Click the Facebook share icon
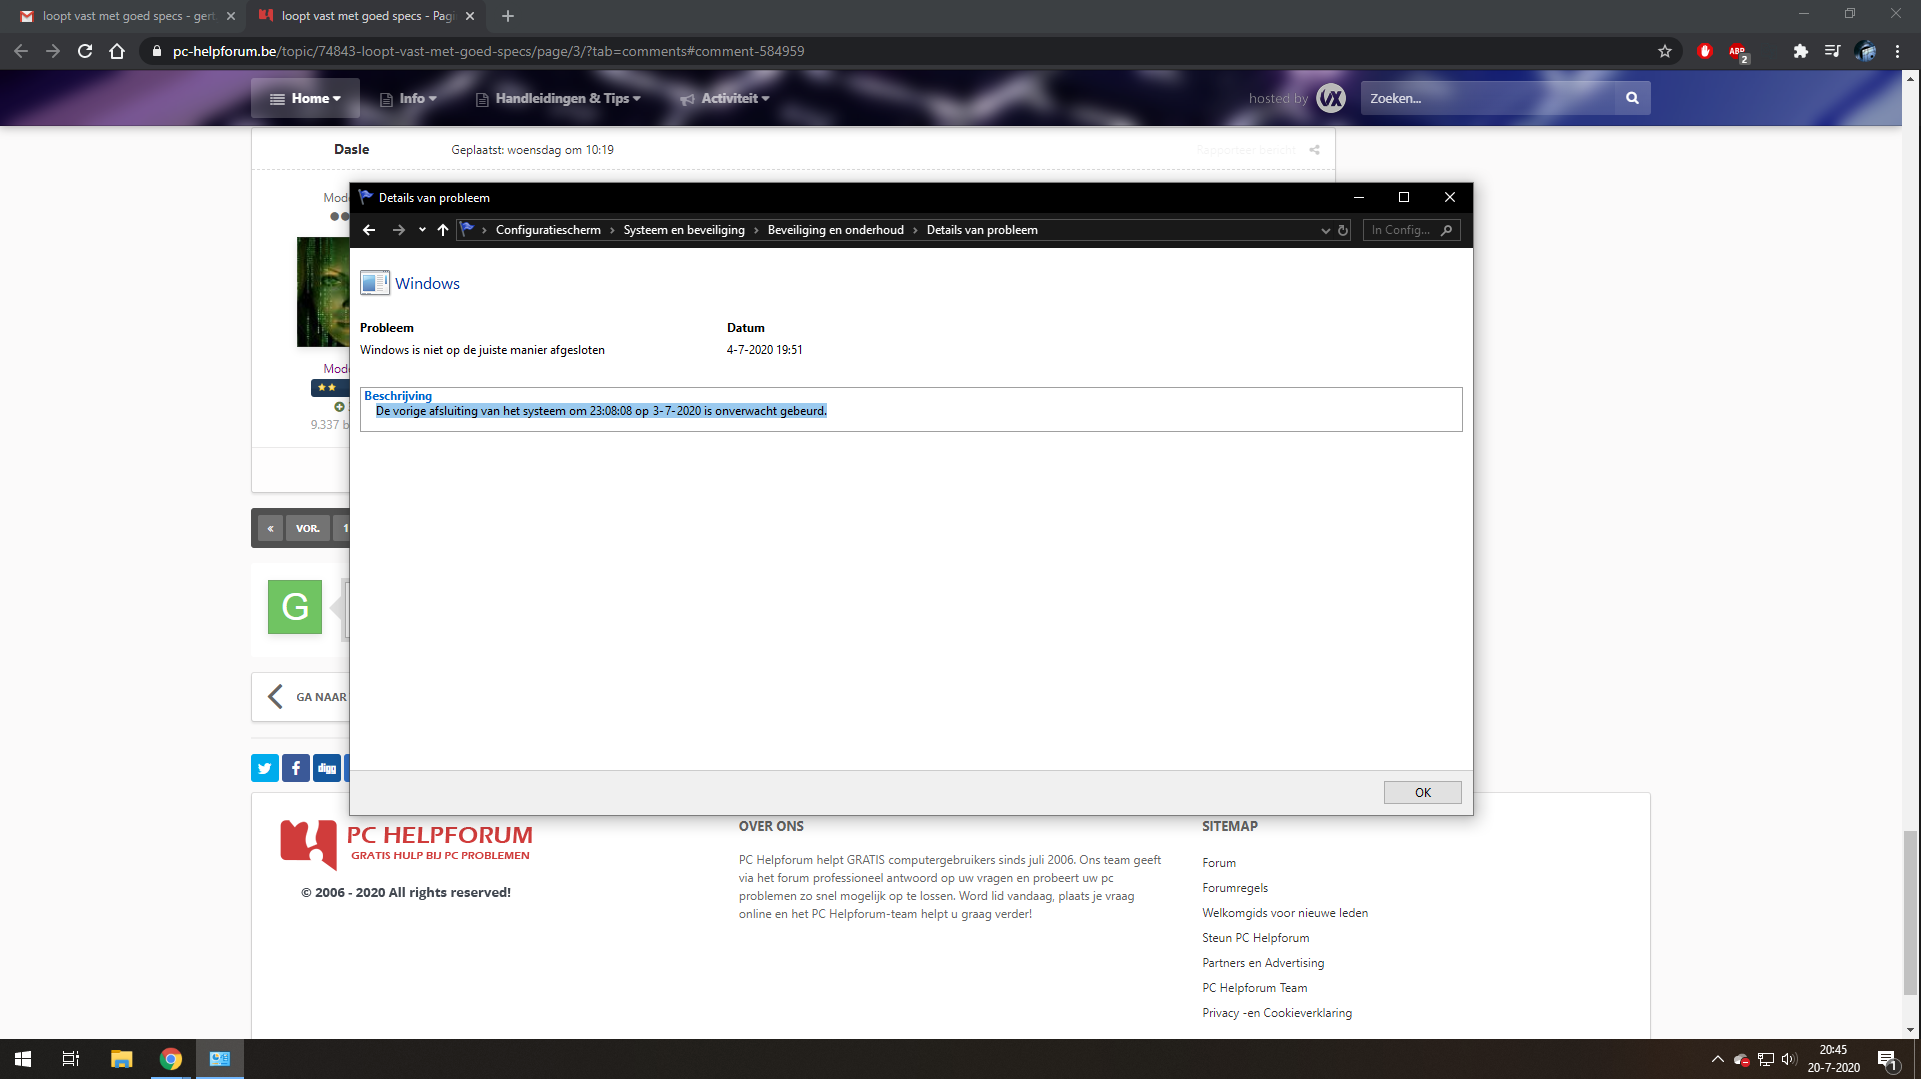Screen dimensions: 1921x1079 point(296,768)
